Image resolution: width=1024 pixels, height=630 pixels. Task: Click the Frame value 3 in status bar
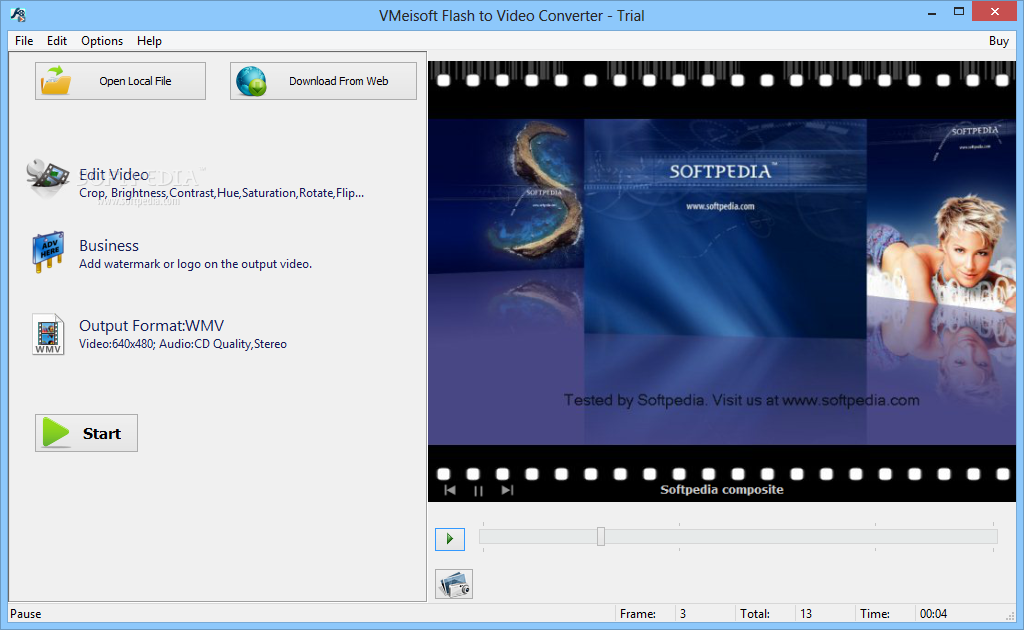pos(683,614)
